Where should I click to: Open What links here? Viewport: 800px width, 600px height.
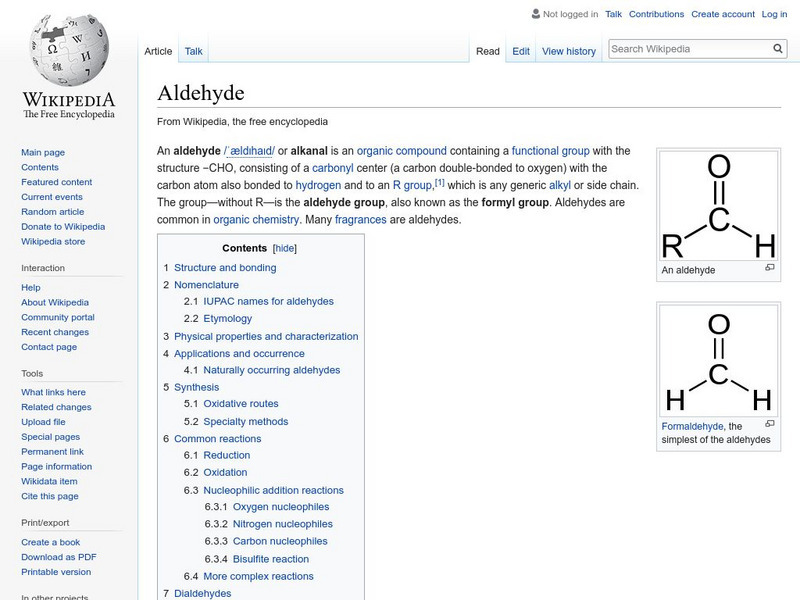coord(53,392)
